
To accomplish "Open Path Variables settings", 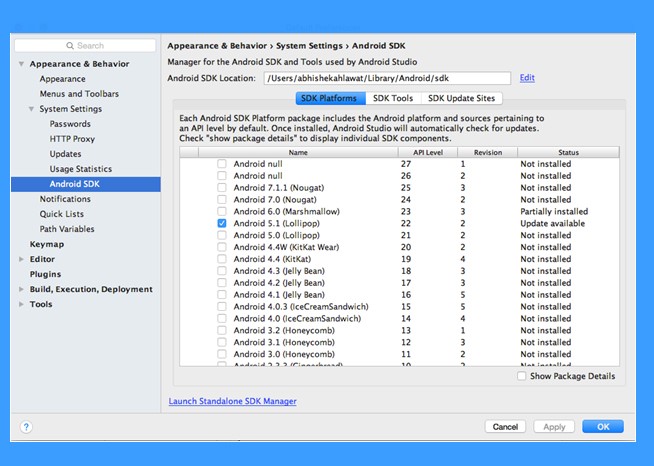I will point(67,229).
